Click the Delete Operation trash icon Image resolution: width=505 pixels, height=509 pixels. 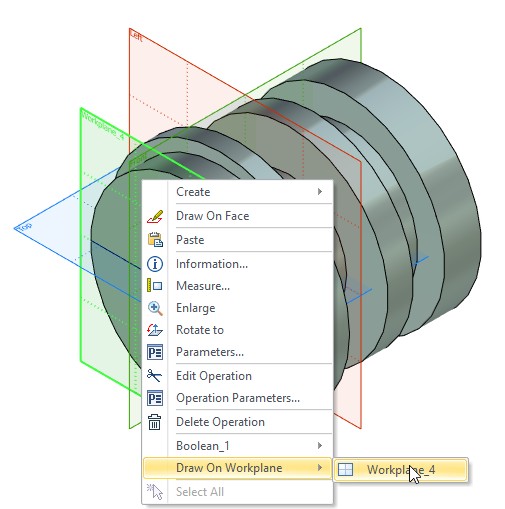pos(154,422)
